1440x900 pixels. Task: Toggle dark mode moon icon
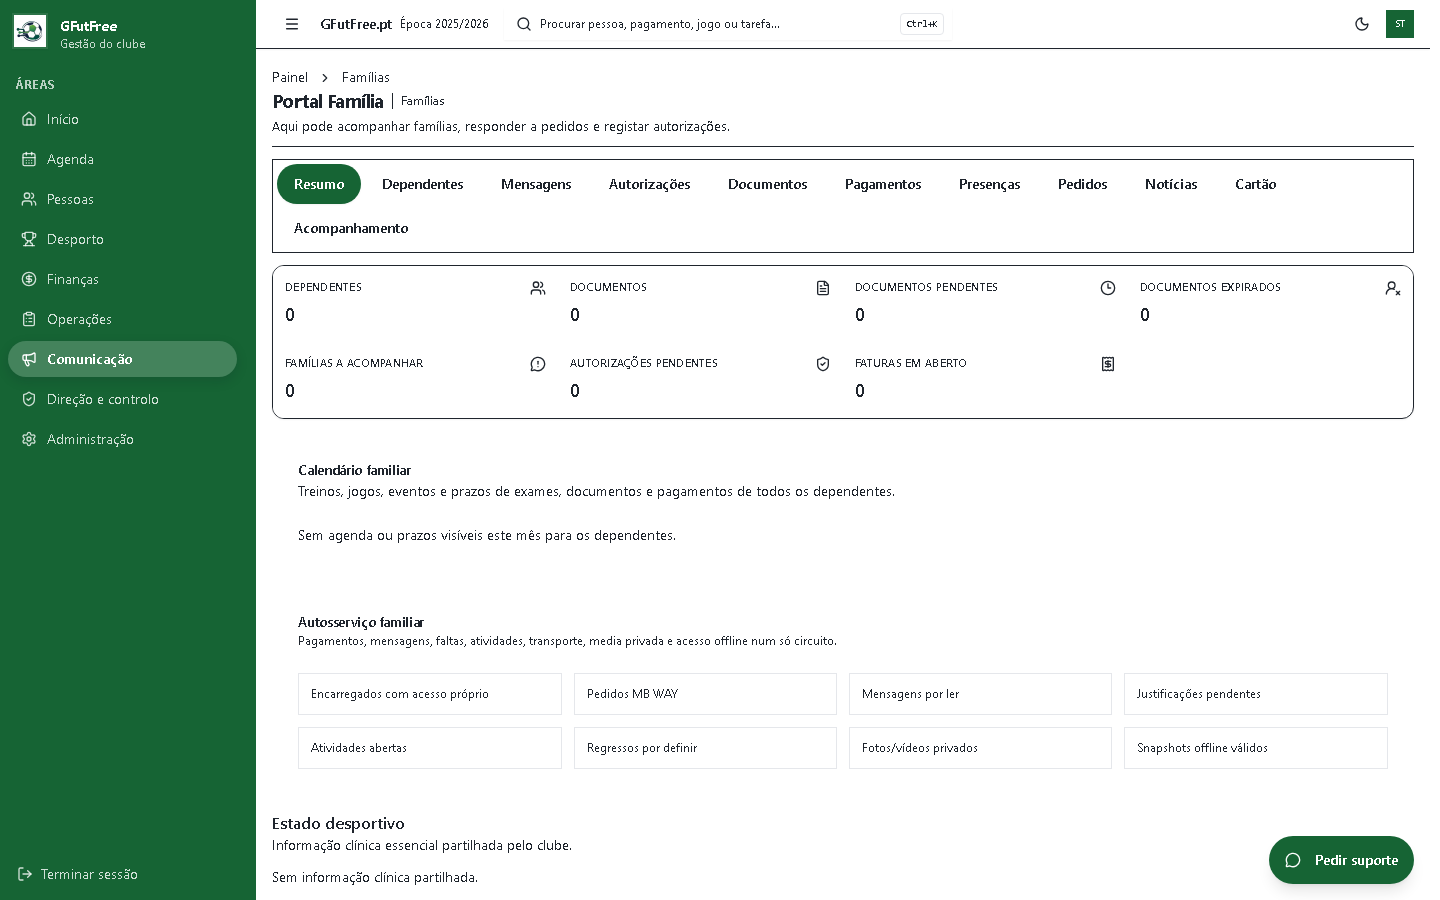(x=1362, y=24)
